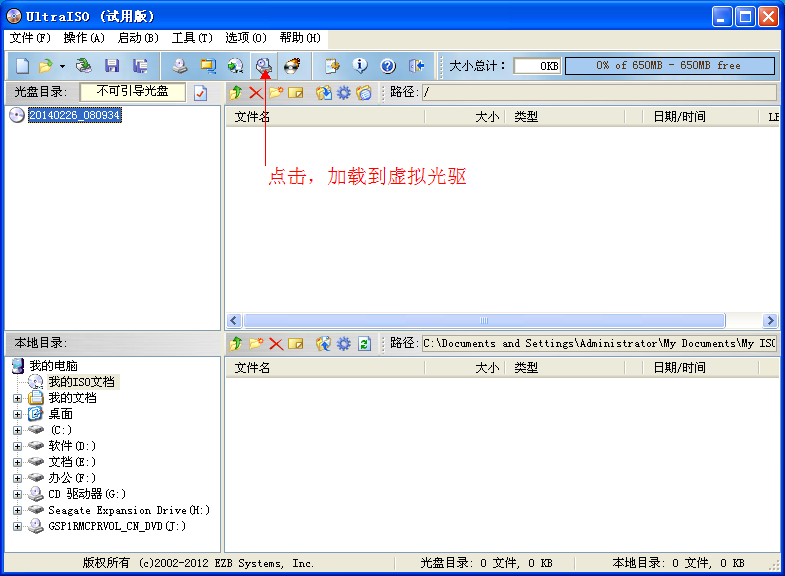Screen dimensions: 785x576
Task: Sort local files by 文件名 column header
Action: tap(325, 368)
